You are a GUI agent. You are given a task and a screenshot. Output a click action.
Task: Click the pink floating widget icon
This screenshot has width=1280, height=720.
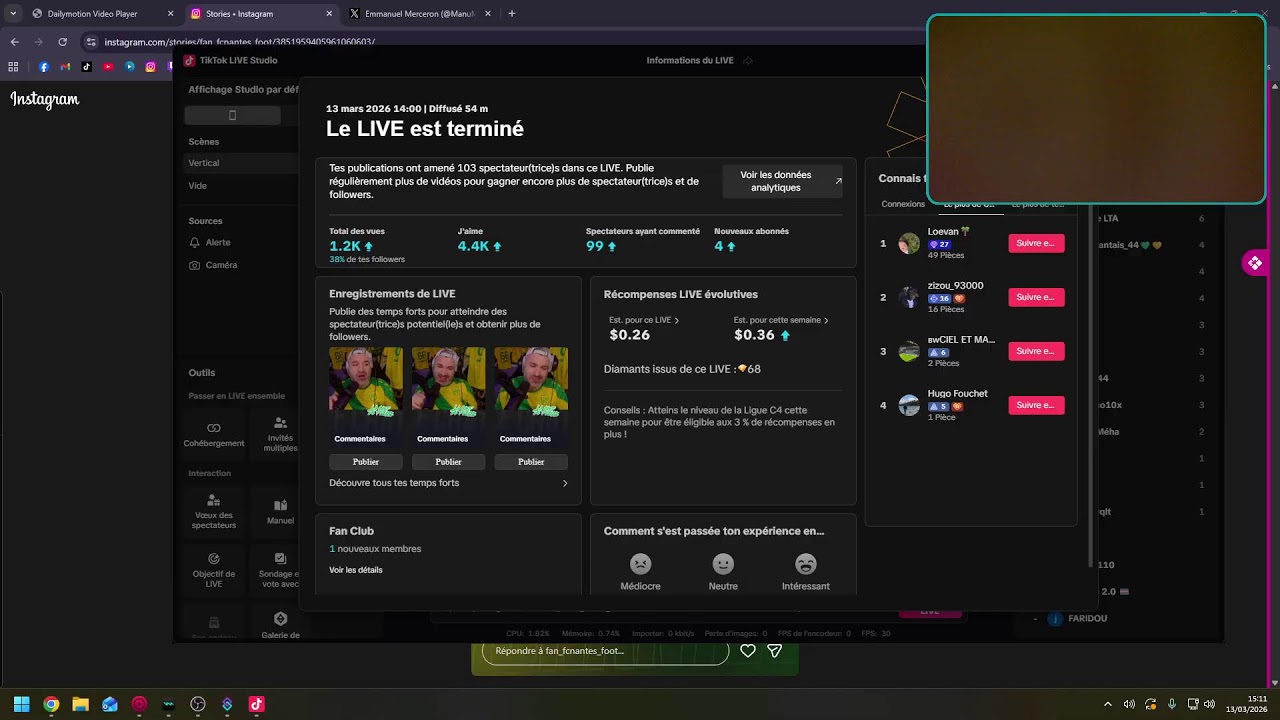1254,263
